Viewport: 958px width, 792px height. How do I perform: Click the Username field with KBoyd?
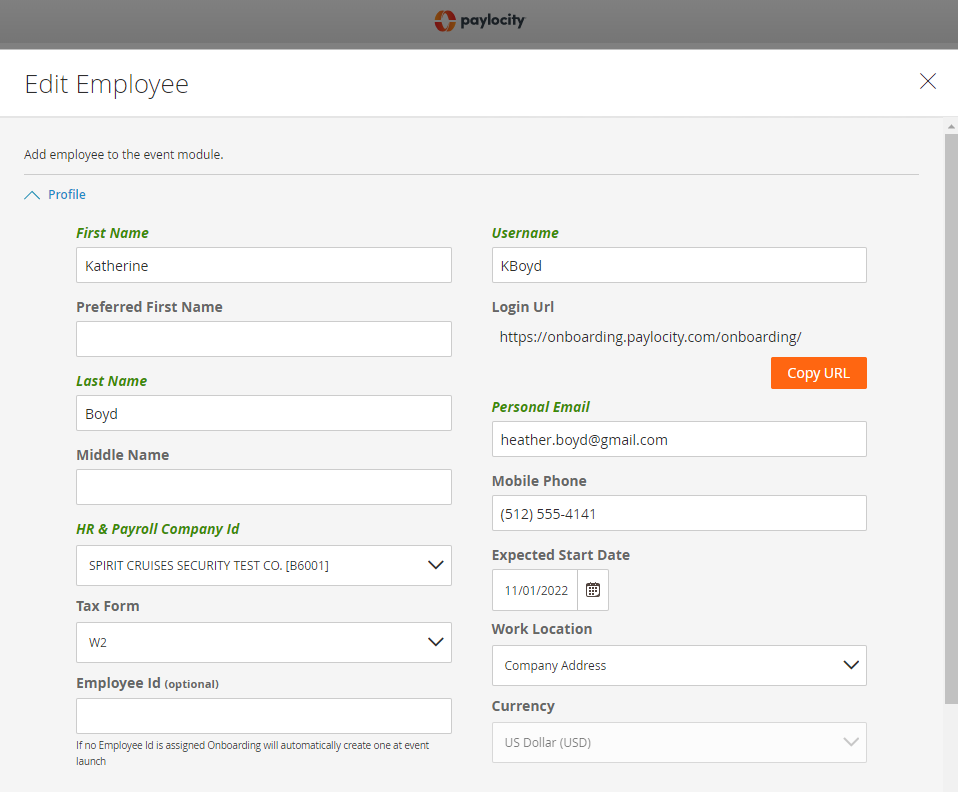[x=679, y=266]
